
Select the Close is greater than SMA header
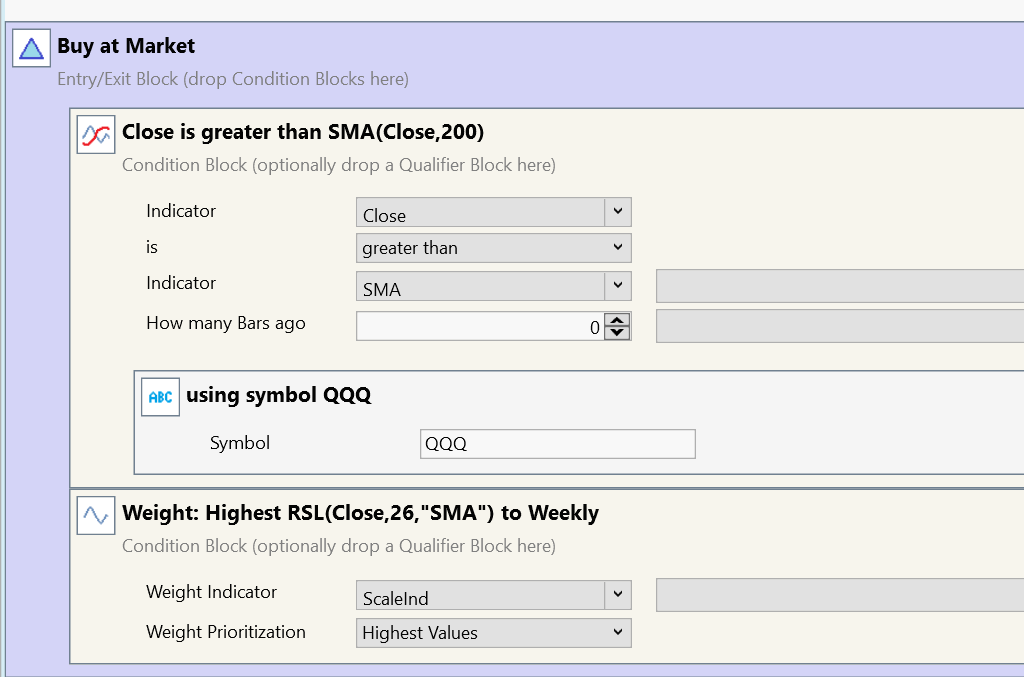[303, 132]
